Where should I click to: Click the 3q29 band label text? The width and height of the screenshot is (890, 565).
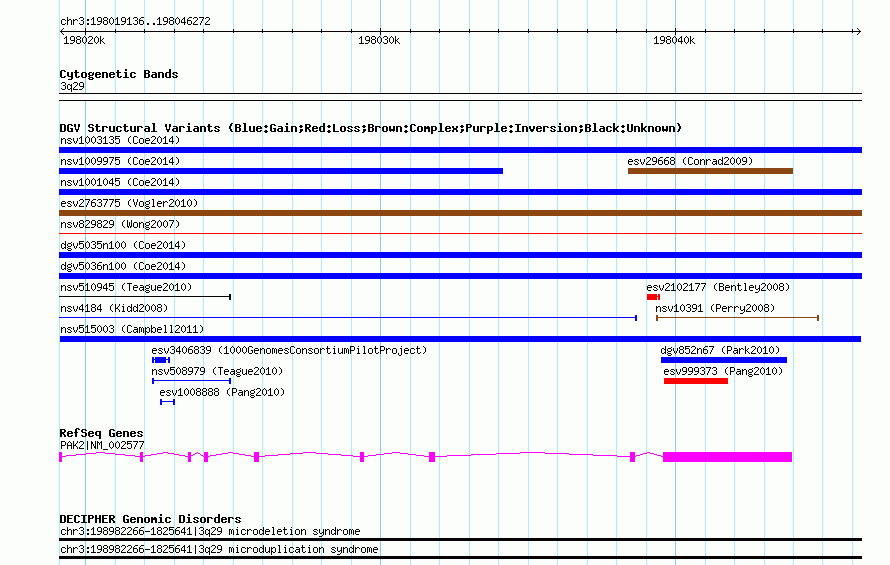tap(72, 86)
